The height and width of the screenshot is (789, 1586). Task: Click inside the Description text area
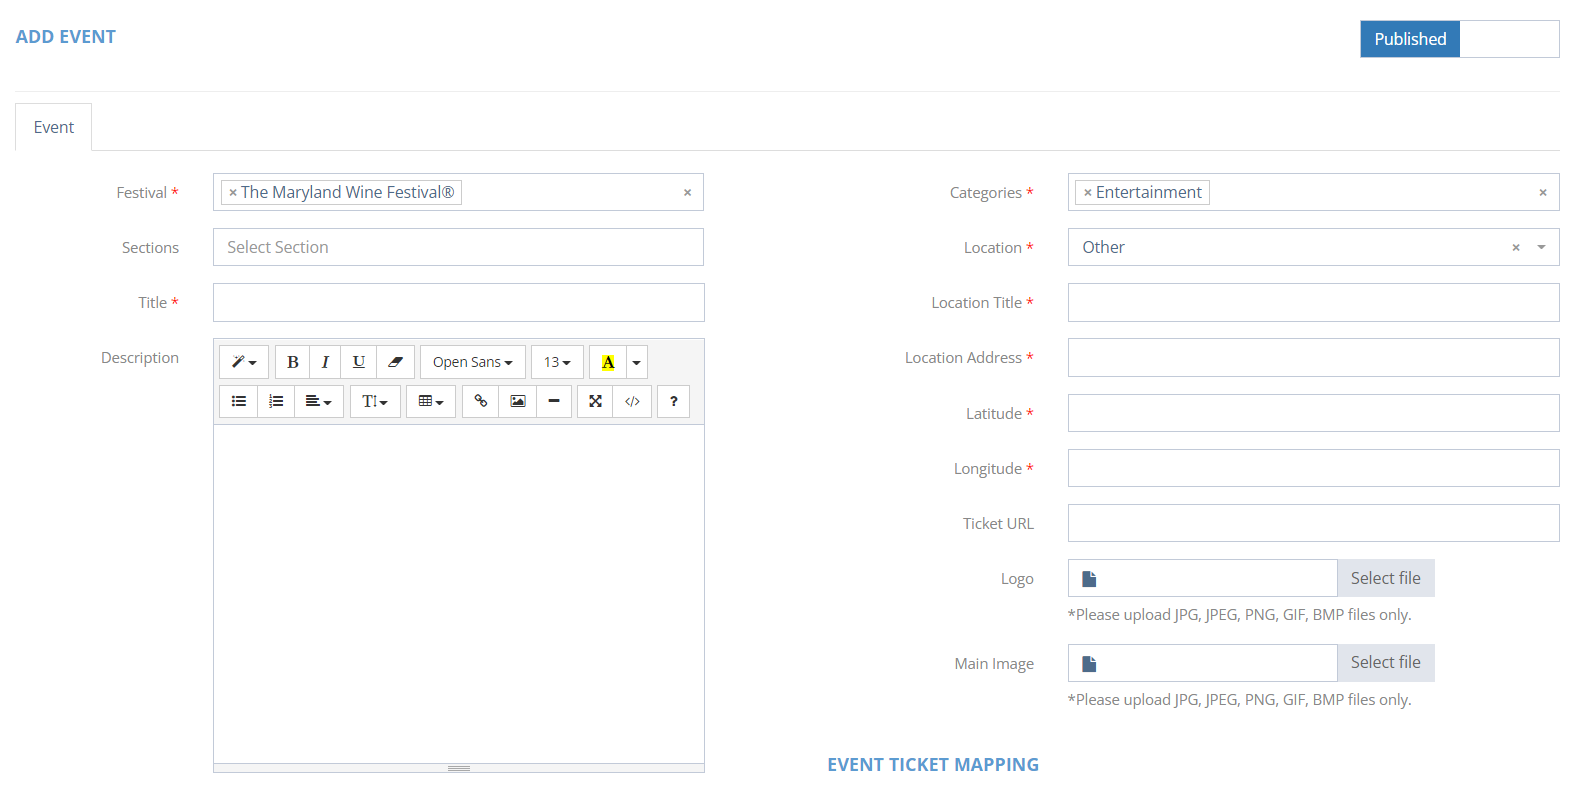tap(458, 594)
